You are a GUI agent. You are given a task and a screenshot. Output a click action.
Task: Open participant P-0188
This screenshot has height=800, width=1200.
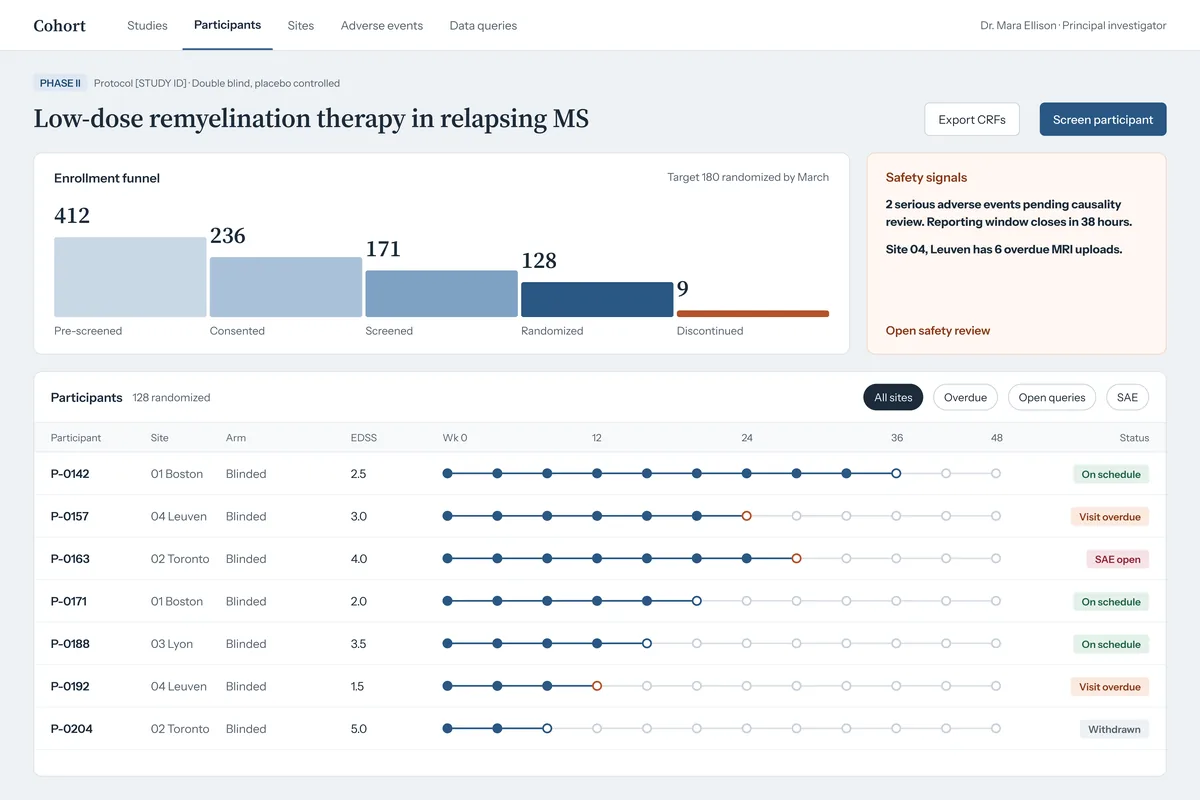[70, 644]
